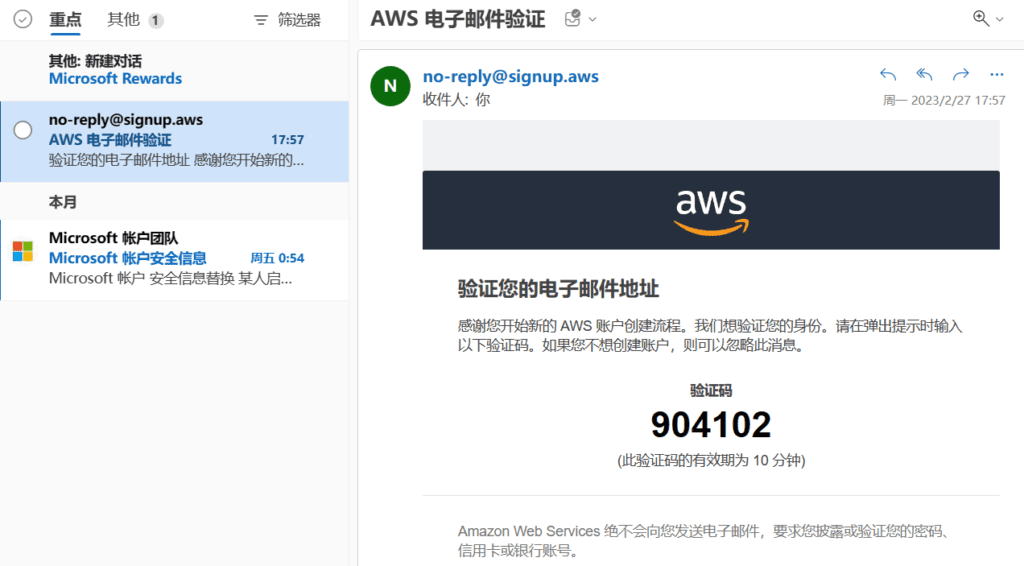The height and width of the screenshot is (566, 1024).
Task: Open the 筛选器 filter menu
Action: (x=287, y=20)
